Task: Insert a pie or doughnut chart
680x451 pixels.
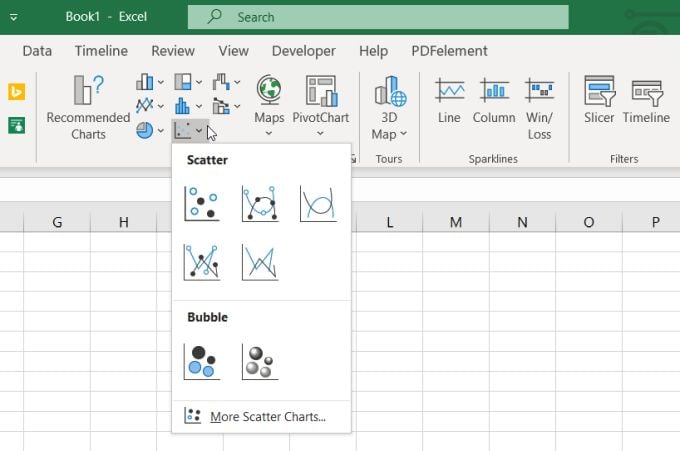Action: coord(144,130)
